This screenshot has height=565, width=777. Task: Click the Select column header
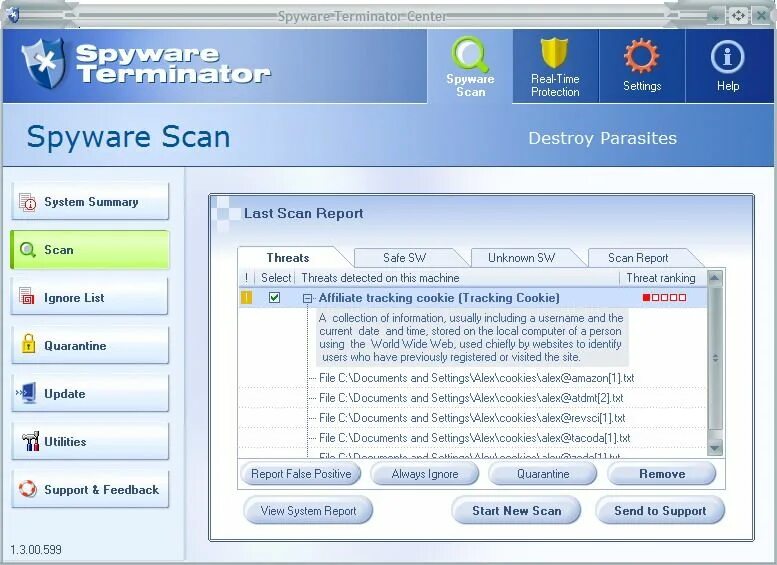click(276, 278)
